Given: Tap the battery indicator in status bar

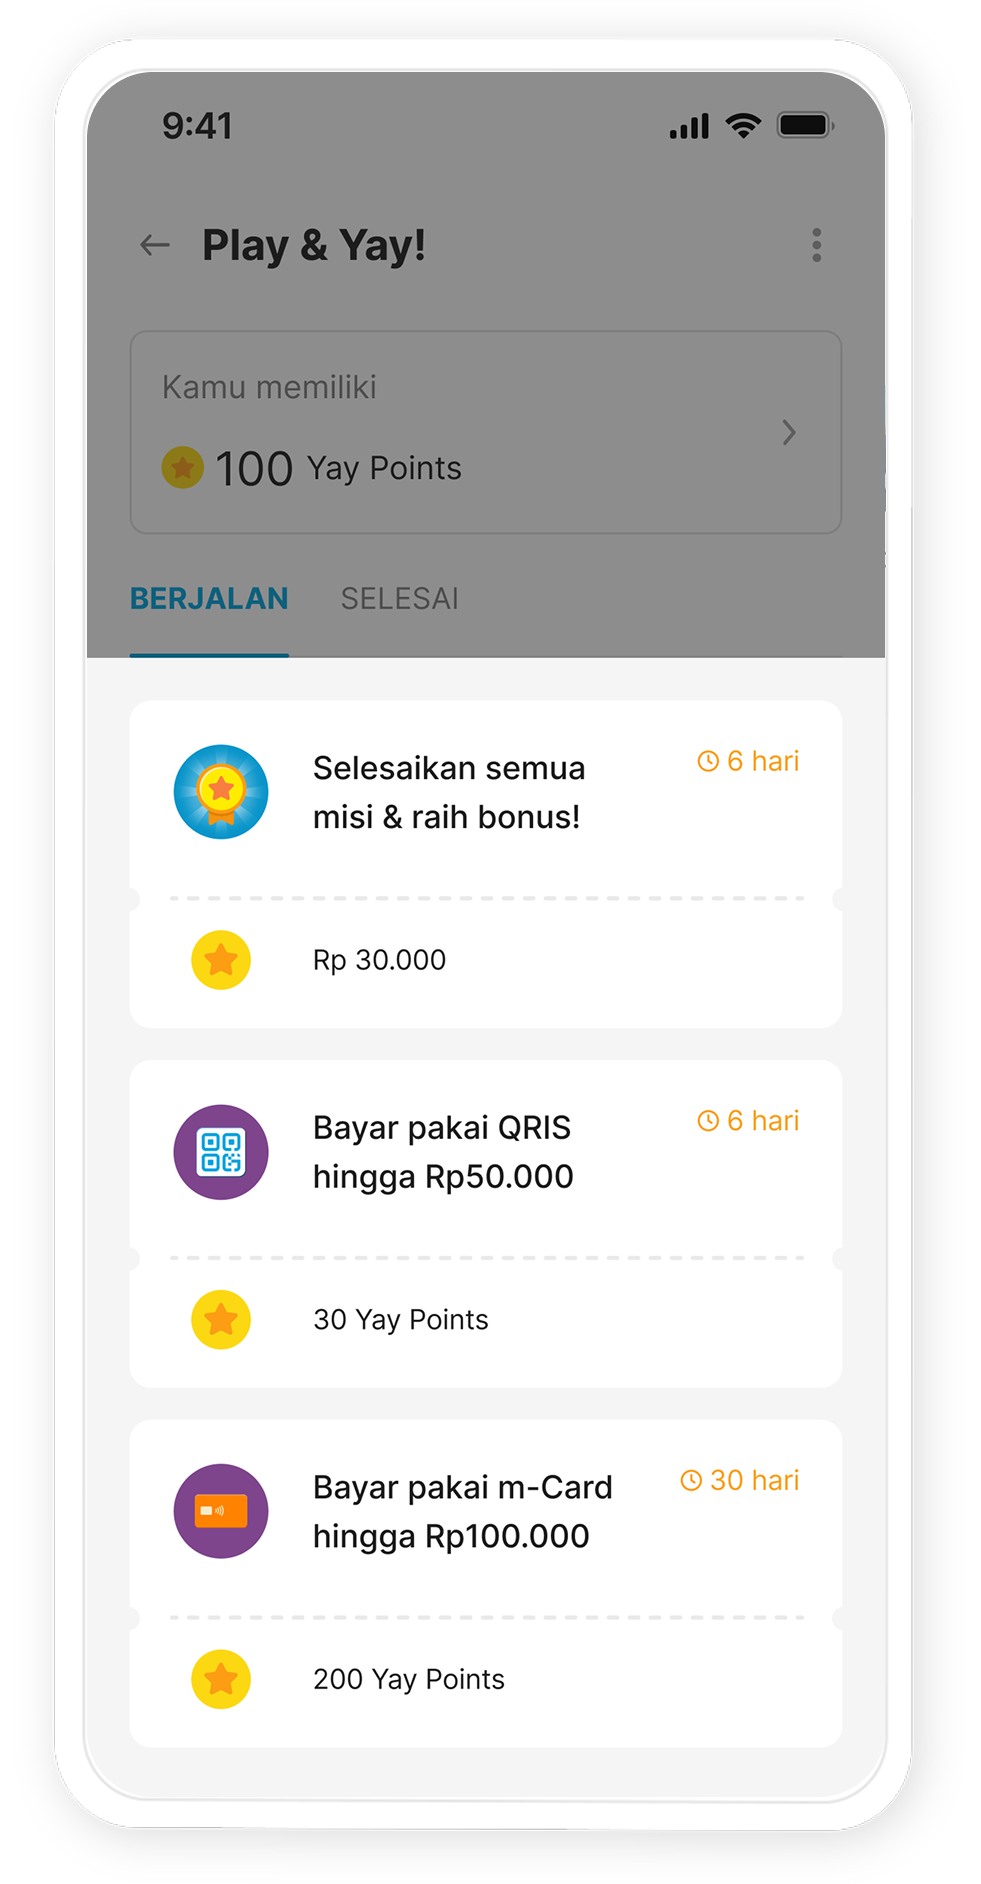Looking at the screenshot, I should (805, 126).
